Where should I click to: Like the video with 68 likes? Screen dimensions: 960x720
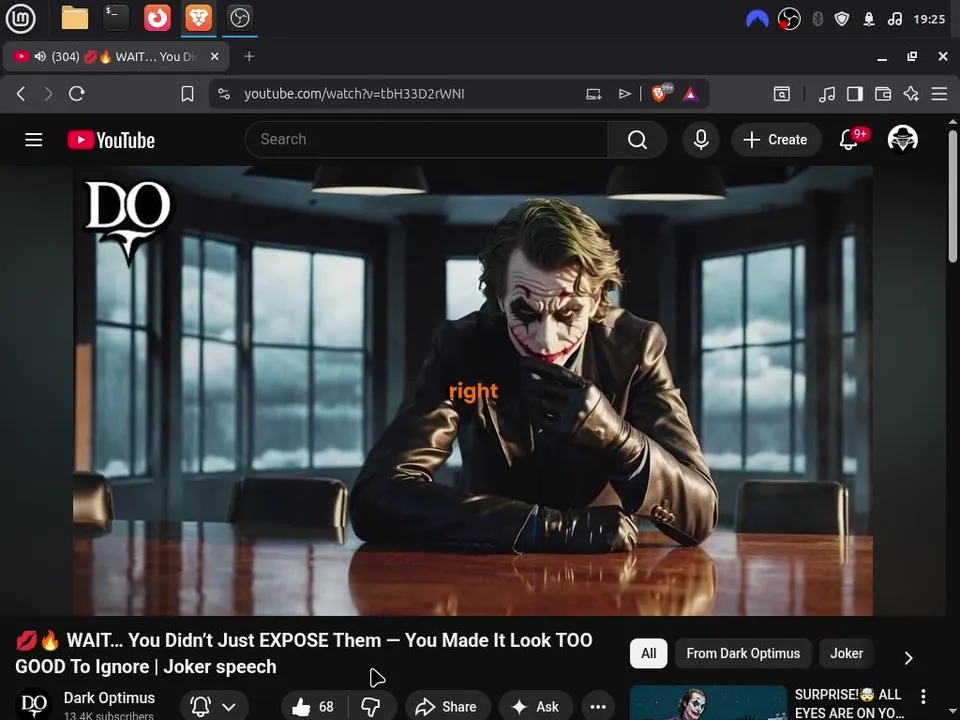tap(313, 707)
